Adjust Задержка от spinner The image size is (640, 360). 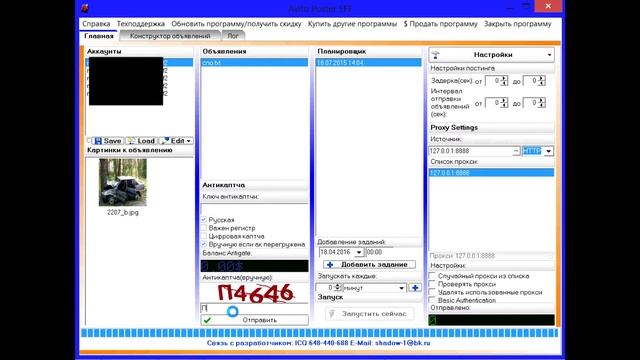click(504, 81)
